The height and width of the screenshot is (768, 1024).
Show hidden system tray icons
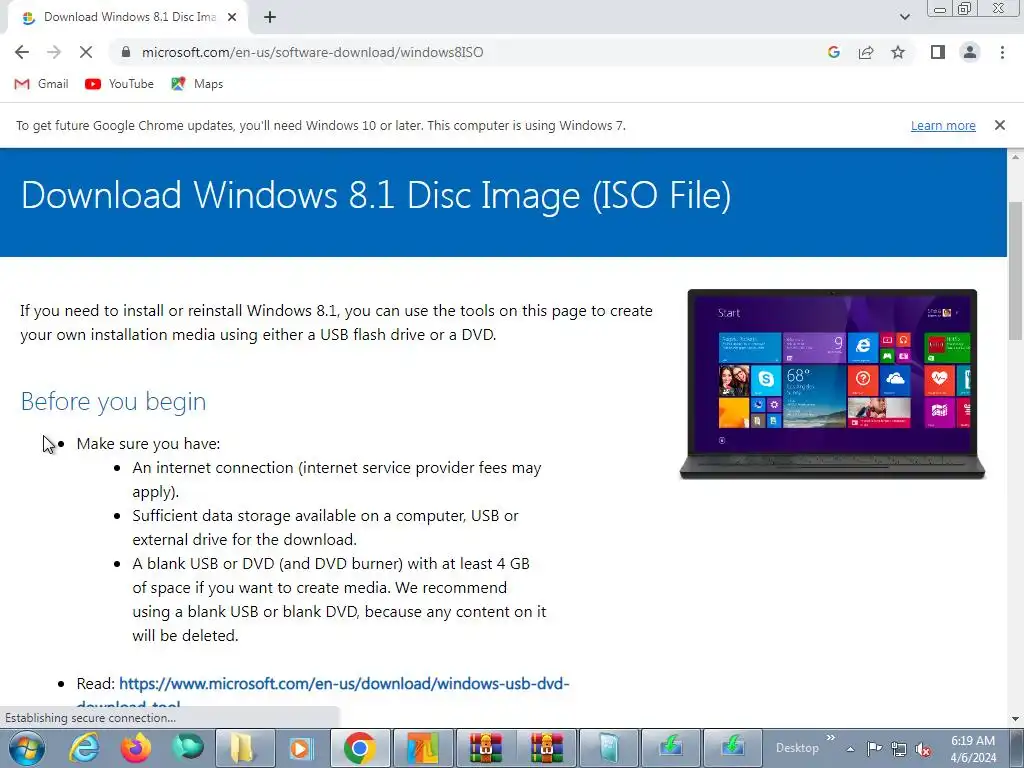click(850, 749)
